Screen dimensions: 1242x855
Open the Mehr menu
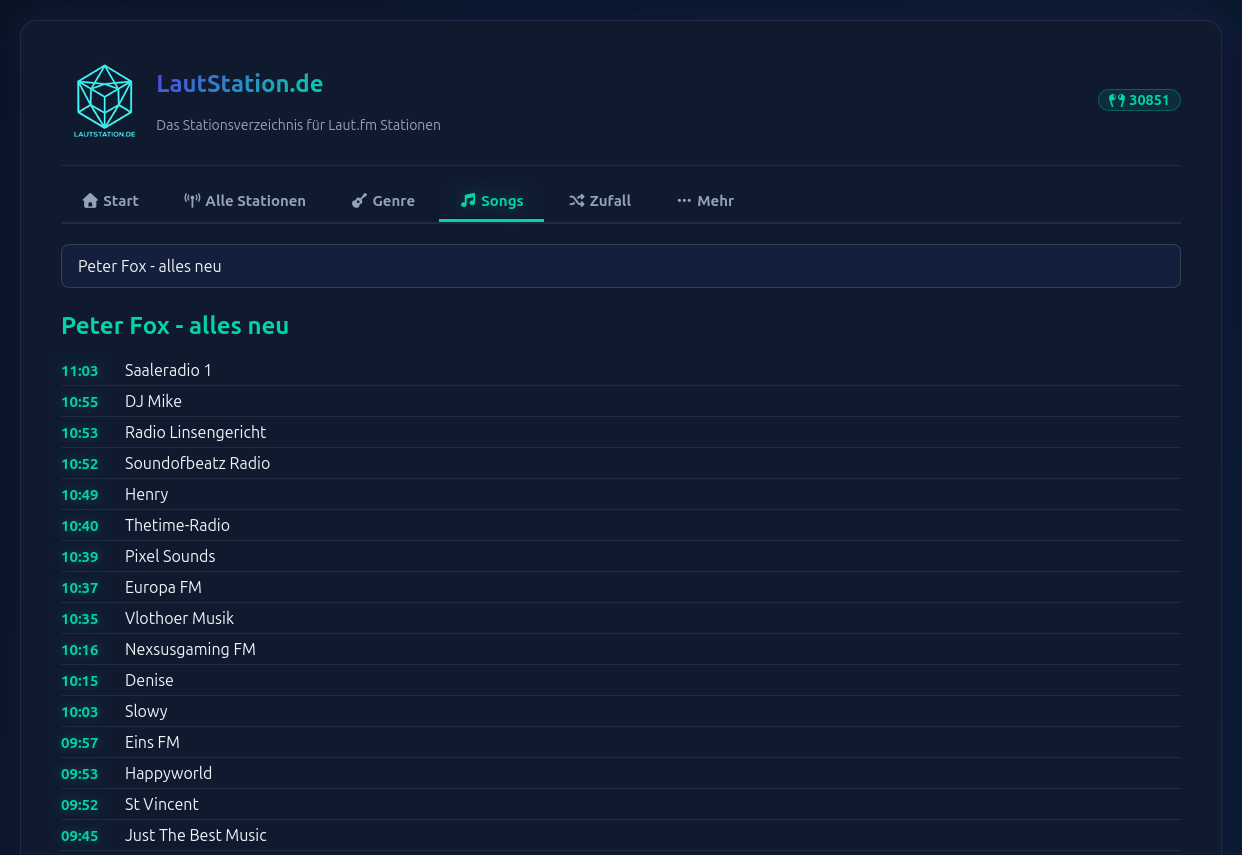click(705, 201)
